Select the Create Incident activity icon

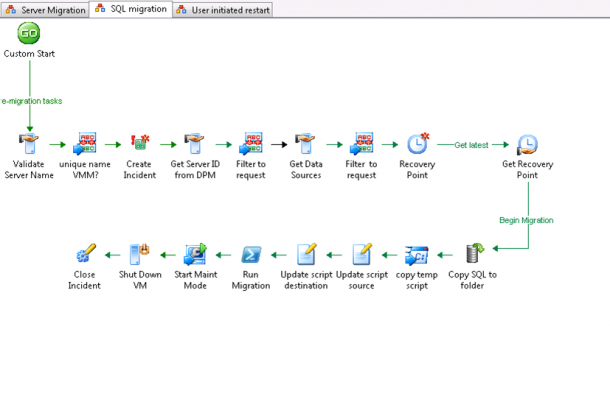tap(140, 143)
